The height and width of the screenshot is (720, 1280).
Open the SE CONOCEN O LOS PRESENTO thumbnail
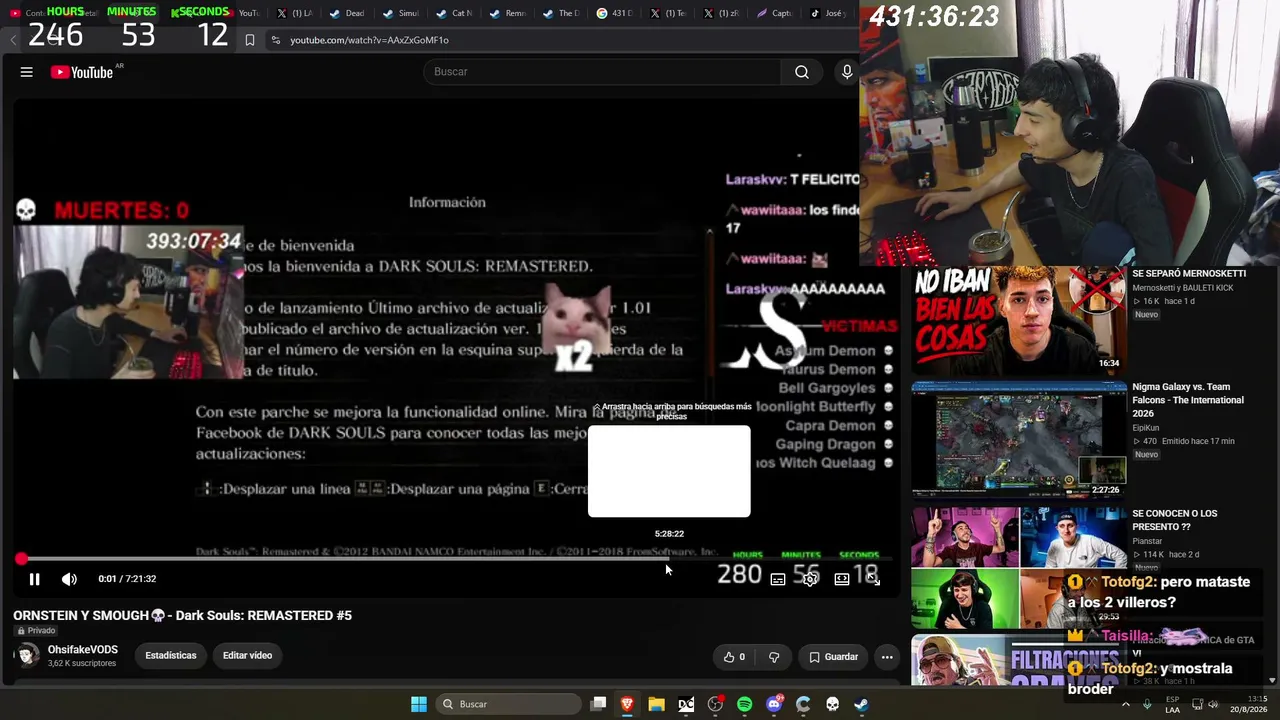[1018, 568]
